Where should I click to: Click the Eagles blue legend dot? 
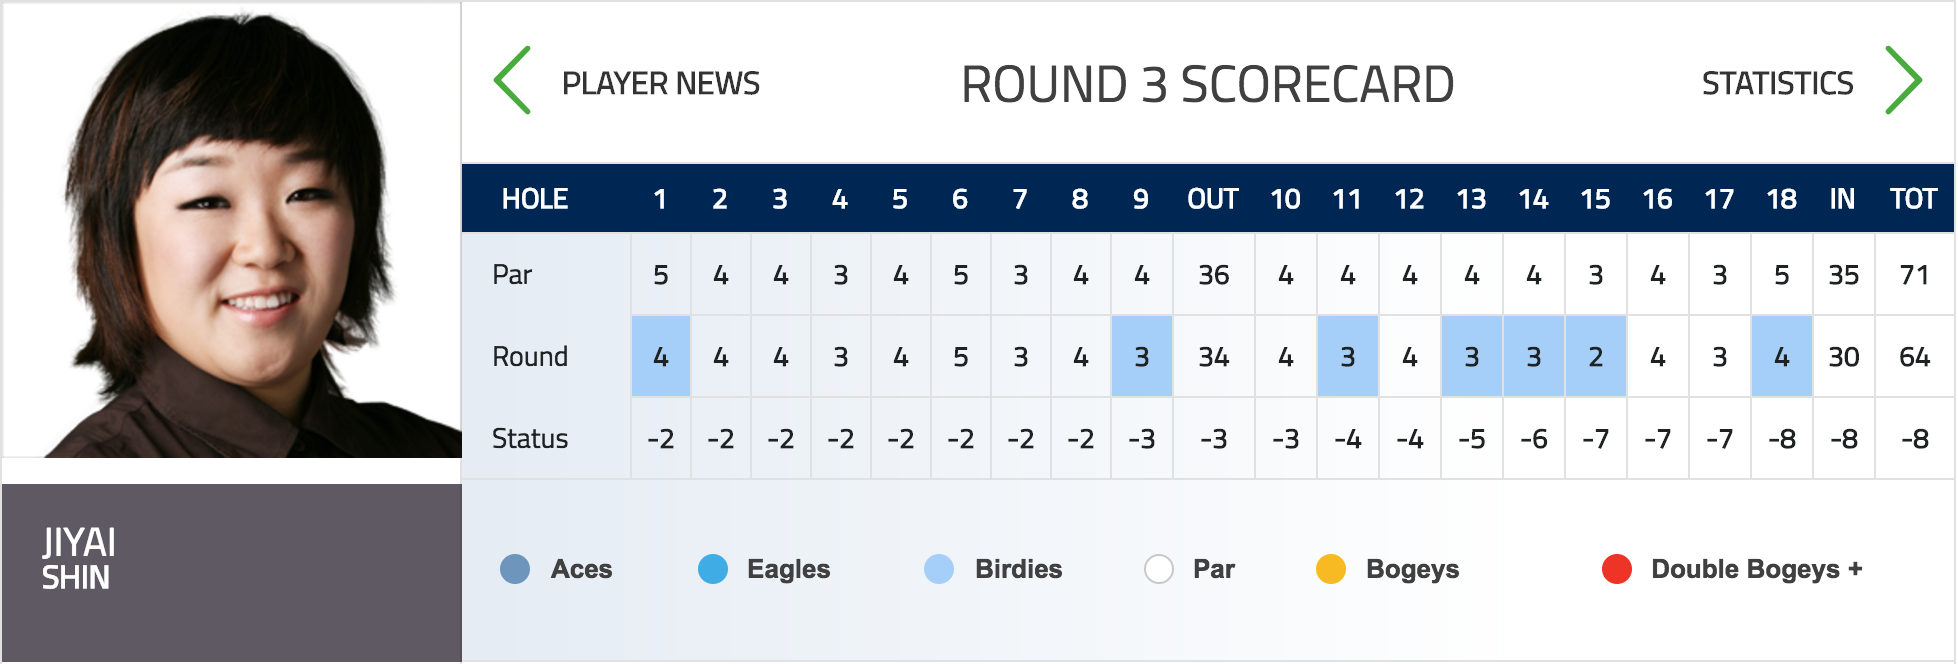pos(713,569)
